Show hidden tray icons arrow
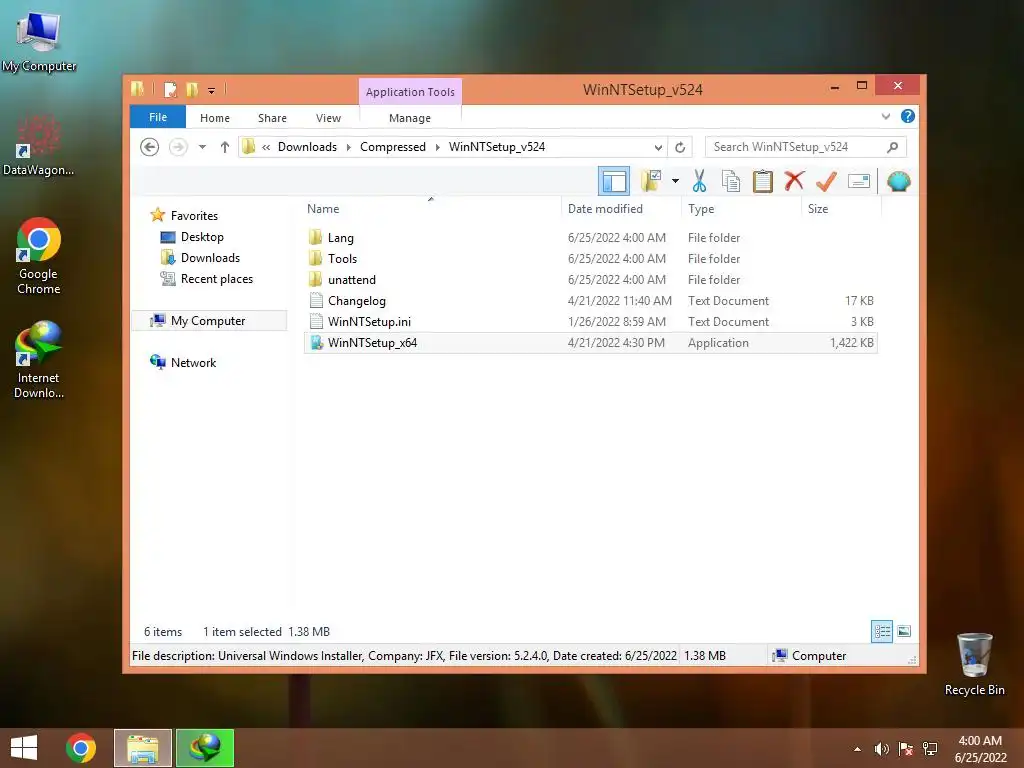The height and width of the screenshot is (768, 1024). (857, 749)
